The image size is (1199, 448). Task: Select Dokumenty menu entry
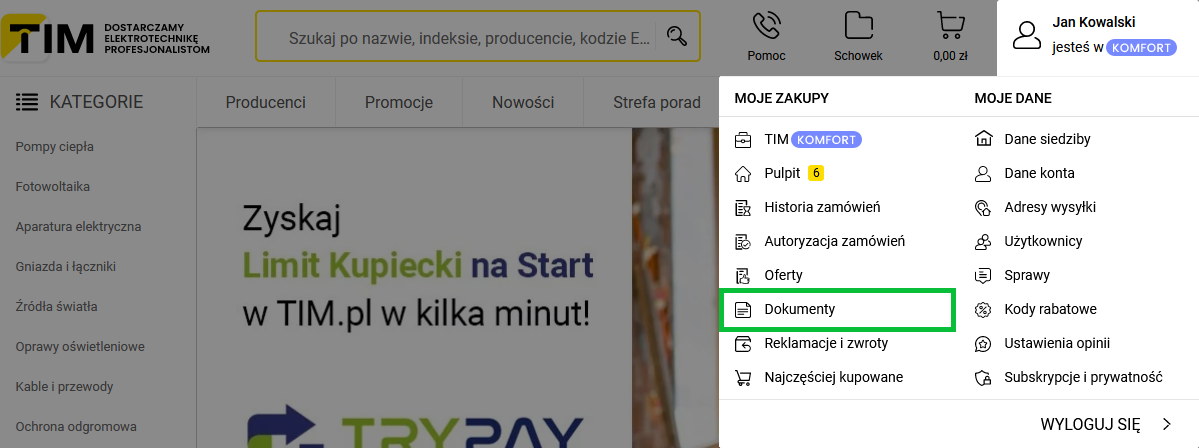click(x=838, y=310)
